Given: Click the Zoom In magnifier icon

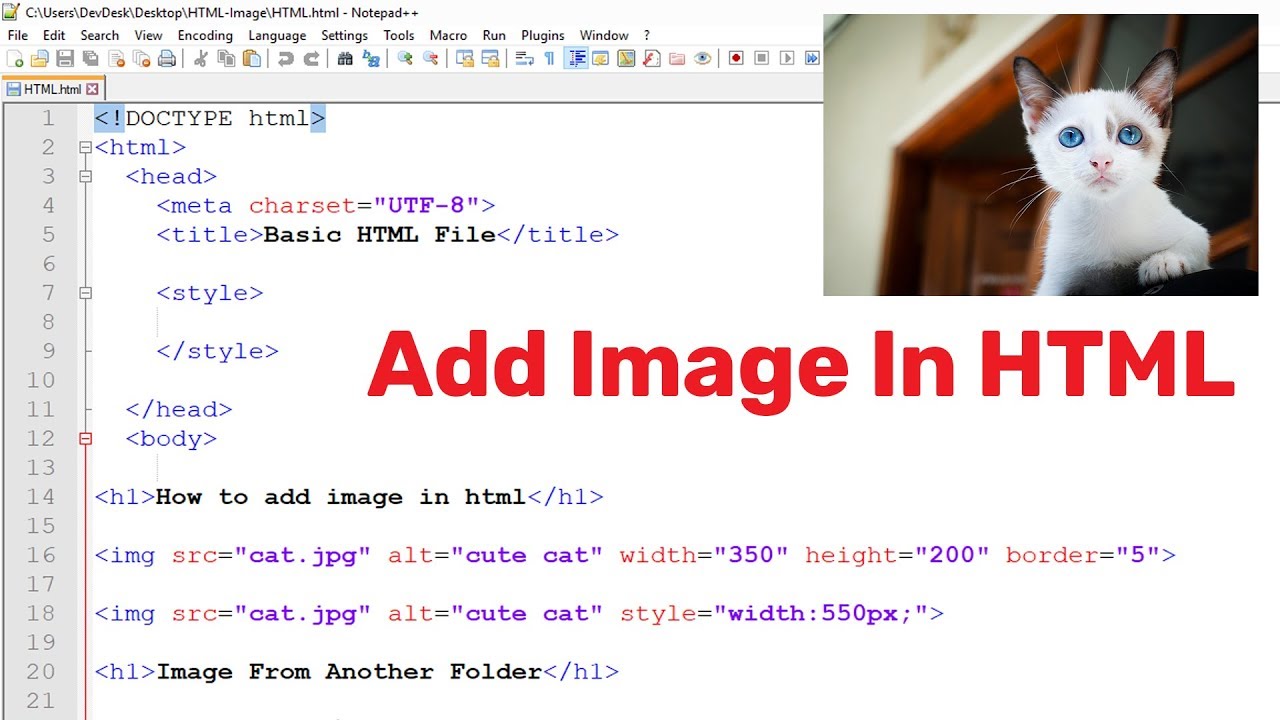Looking at the screenshot, I should [x=405, y=59].
